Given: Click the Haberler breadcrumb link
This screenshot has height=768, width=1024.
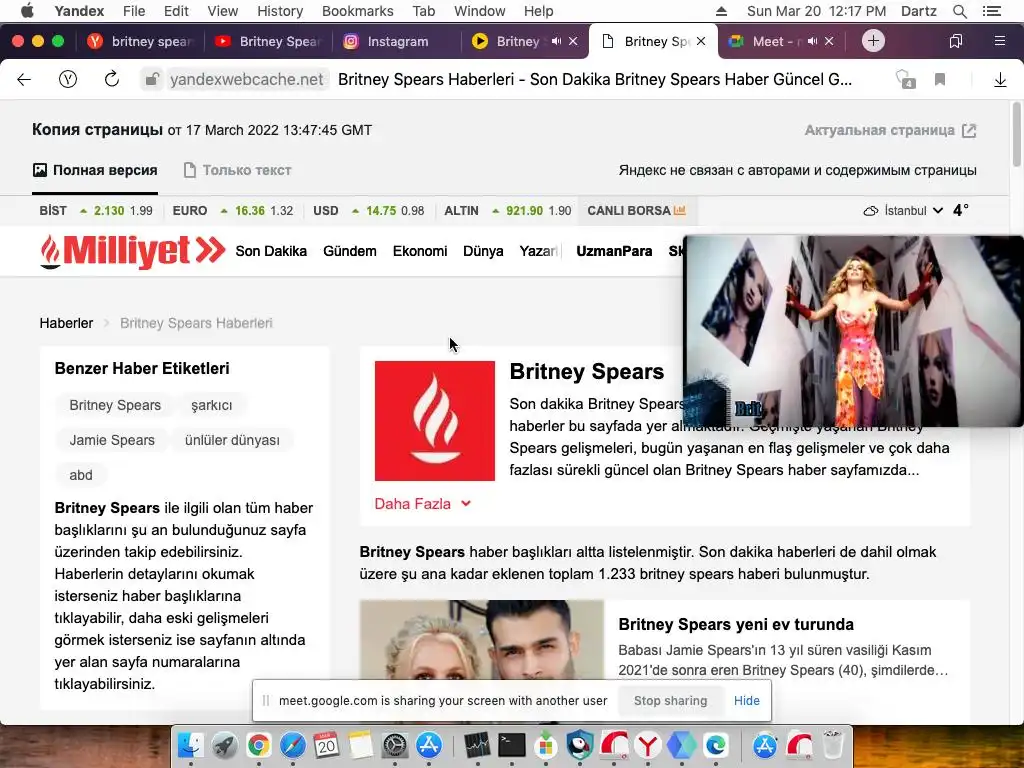Looking at the screenshot, I should [x=66, y=323].
